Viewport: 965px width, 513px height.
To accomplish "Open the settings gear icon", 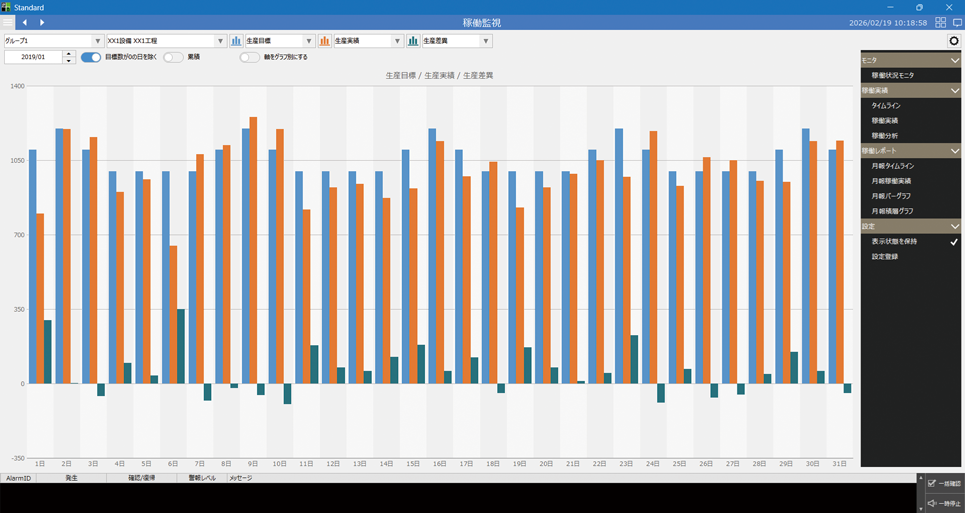I will (x=953, y=41).
